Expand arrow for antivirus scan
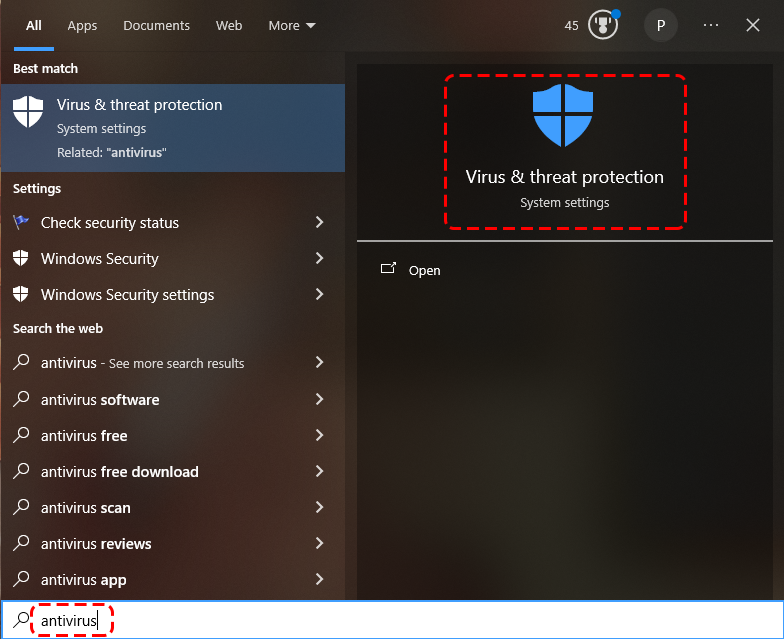Image resolution: width=784 pixels, height=639 pixels. pos(320,507)
